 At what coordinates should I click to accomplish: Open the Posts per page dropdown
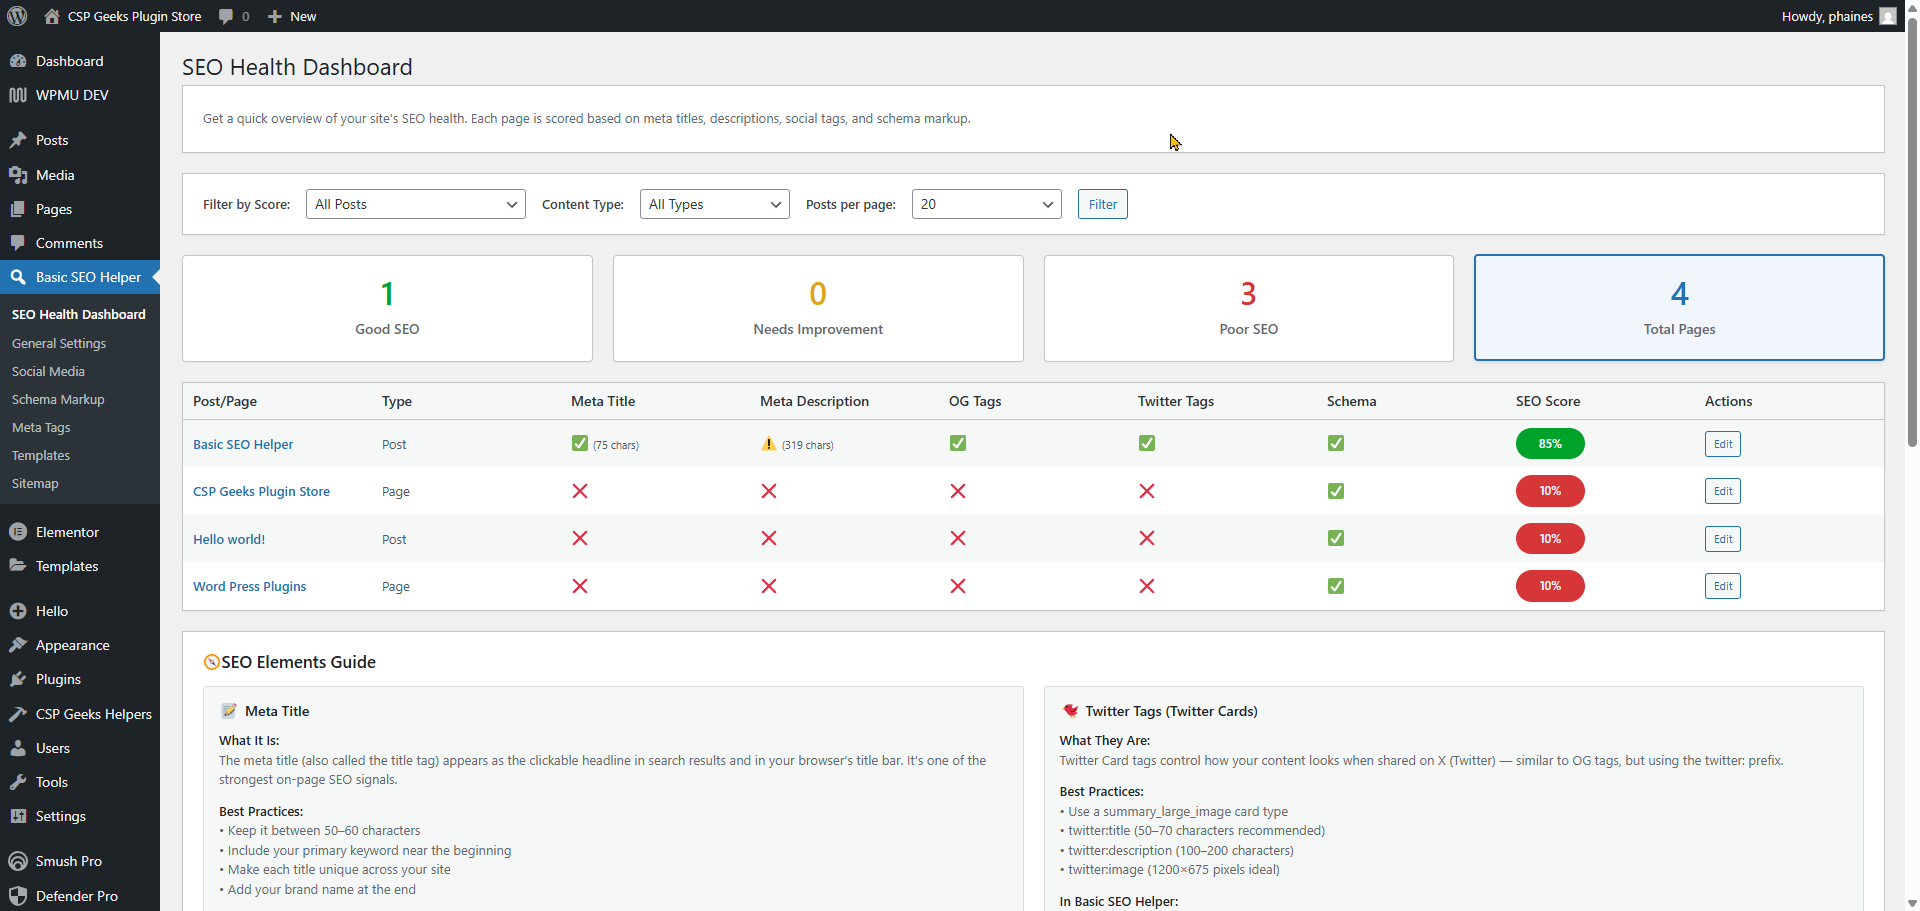pos(986,204)
